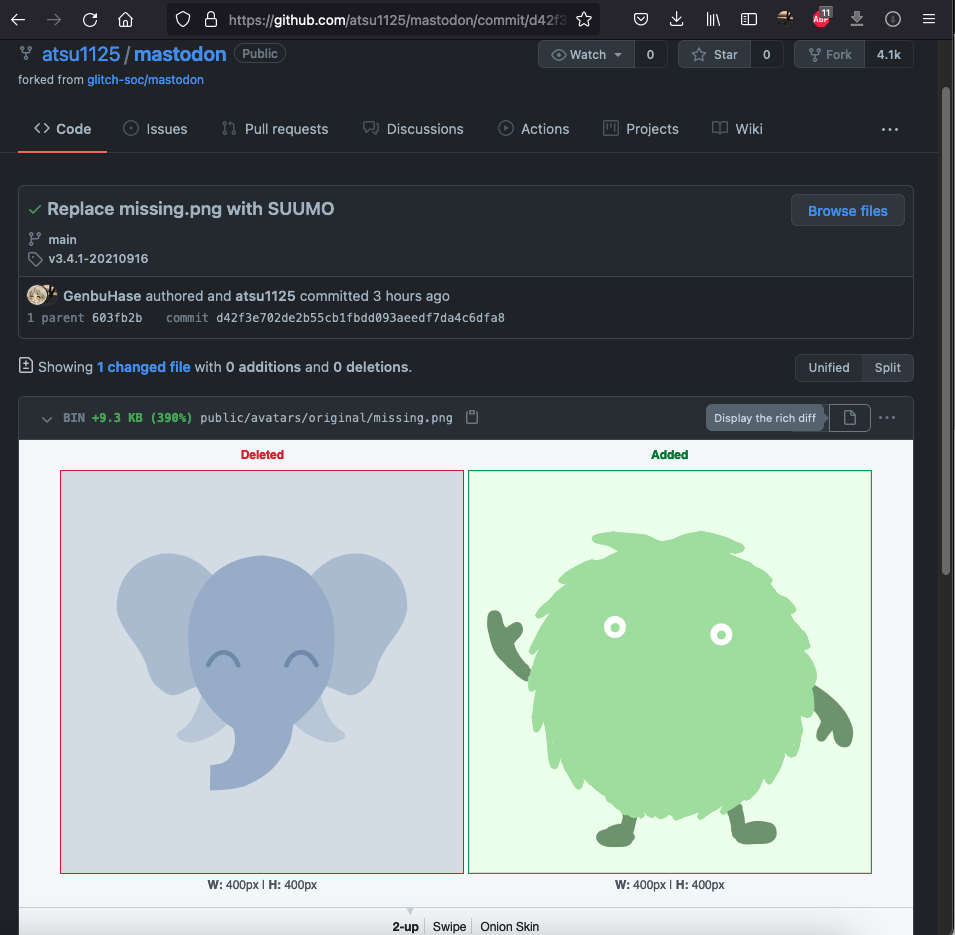Select Onion Skin image comparison mode
Screen dimensions: 955x935
coord(509,926)
